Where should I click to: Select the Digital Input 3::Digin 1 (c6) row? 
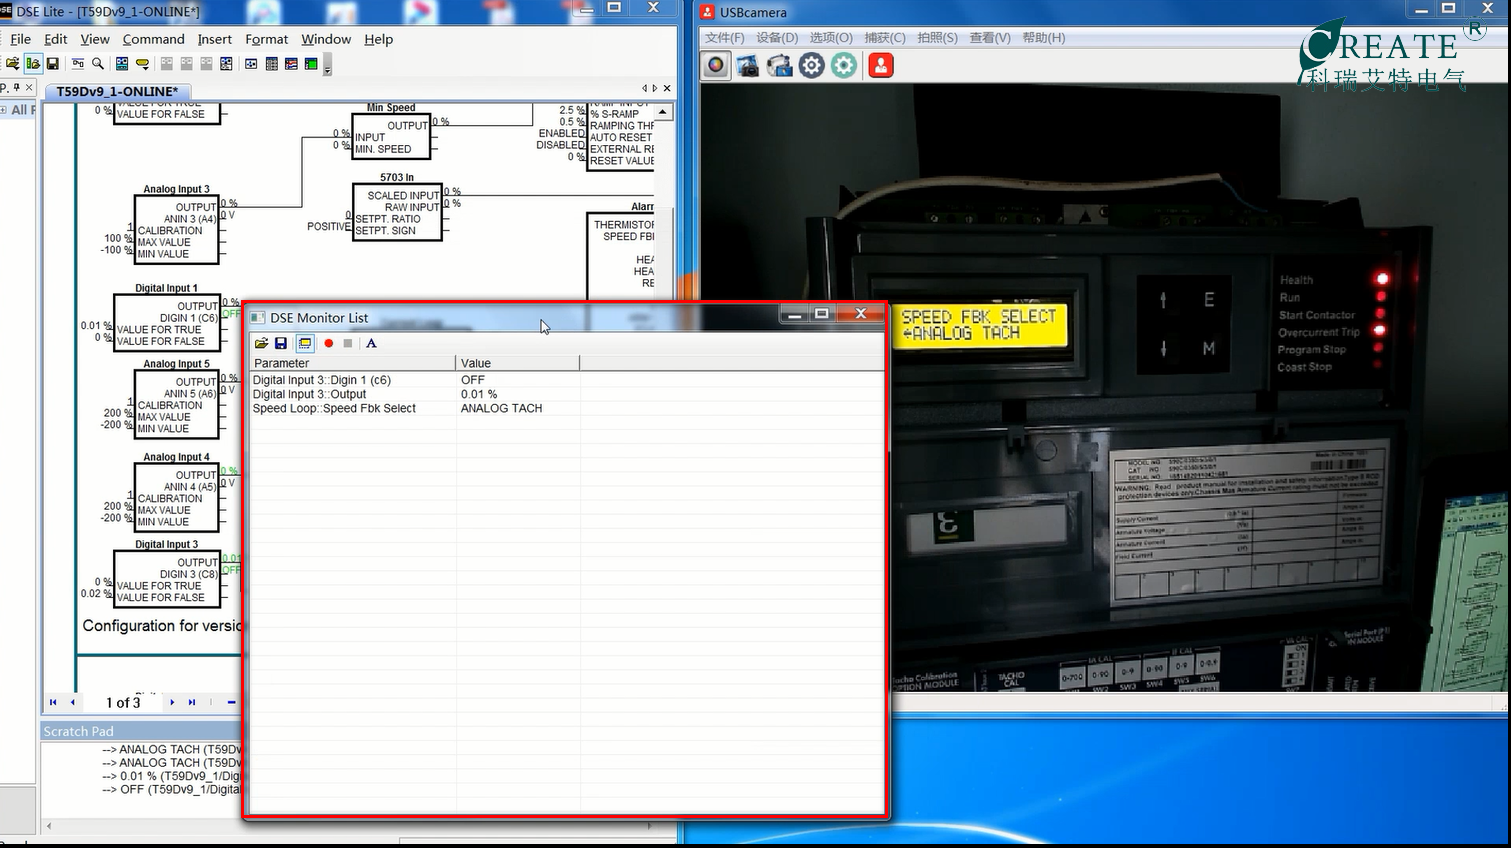(566, 380)
